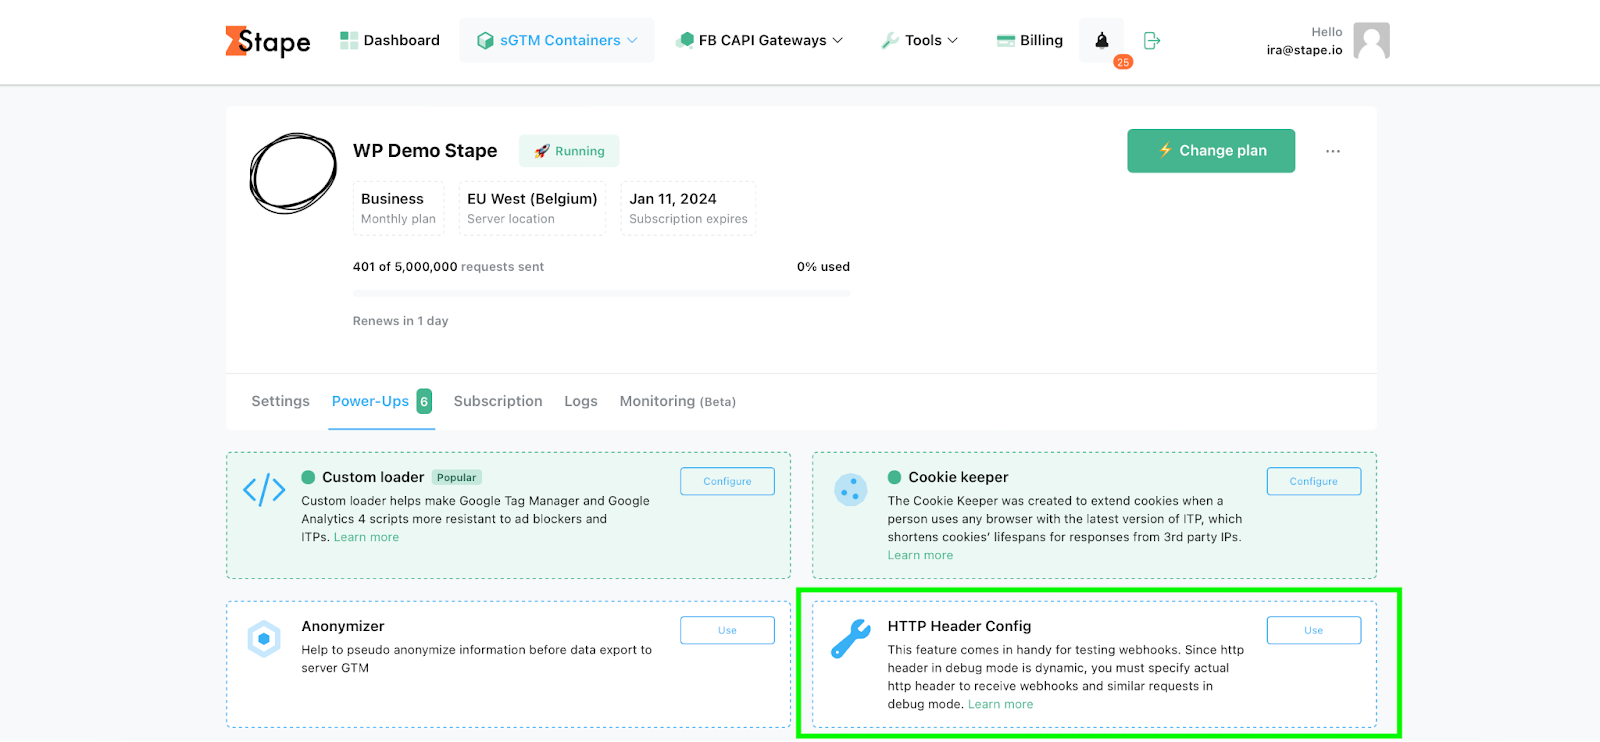Click the Dashboard grid icon
The width and height of the screenshot is (1600, 742).
tap(348, 40)
